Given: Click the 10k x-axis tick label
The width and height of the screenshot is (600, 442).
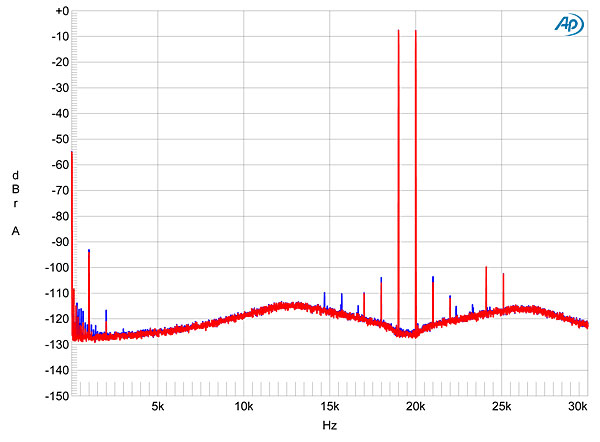Looking at the screenshot, I should 243,407.
